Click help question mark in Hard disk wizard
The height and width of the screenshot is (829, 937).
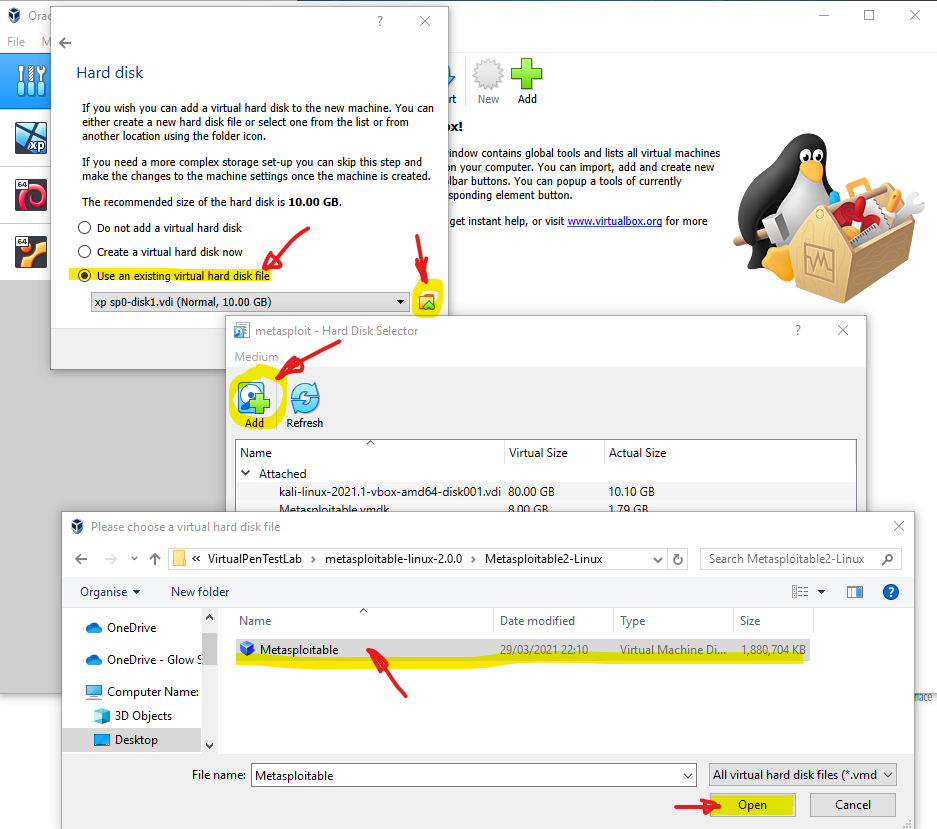tap(379, 22)
